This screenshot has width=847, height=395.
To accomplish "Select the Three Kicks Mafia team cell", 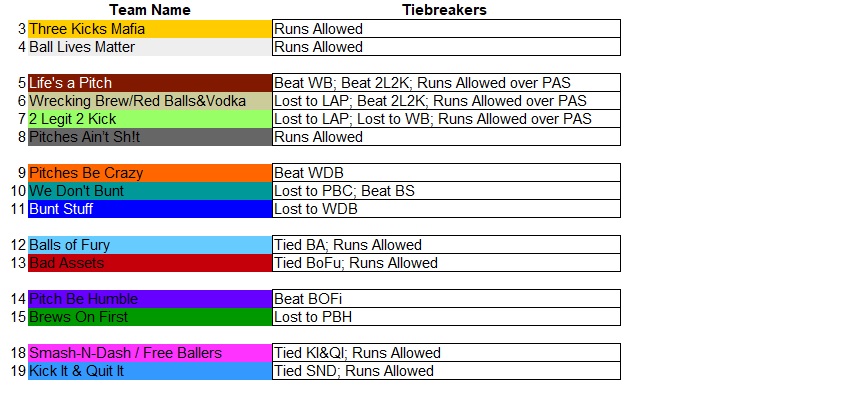I will (150, 29).
